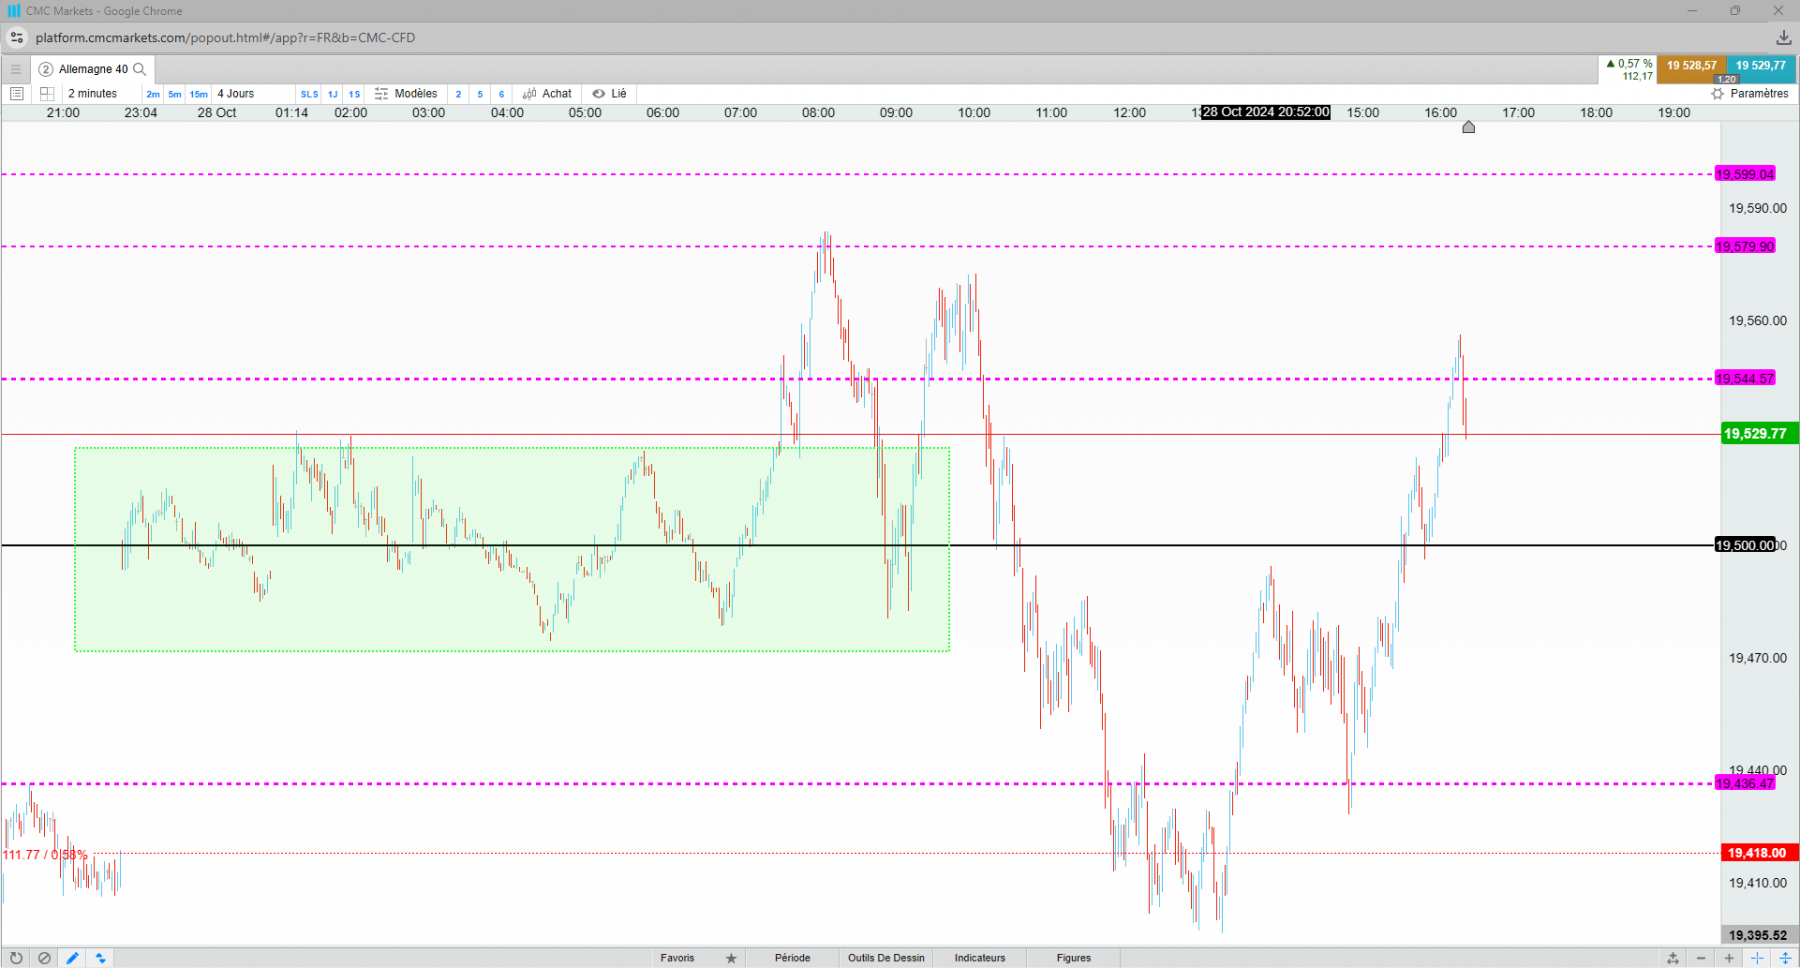Click the zoom in plus icon
The height and width of the screenshot is (968, 1800).
(1729, 958)
